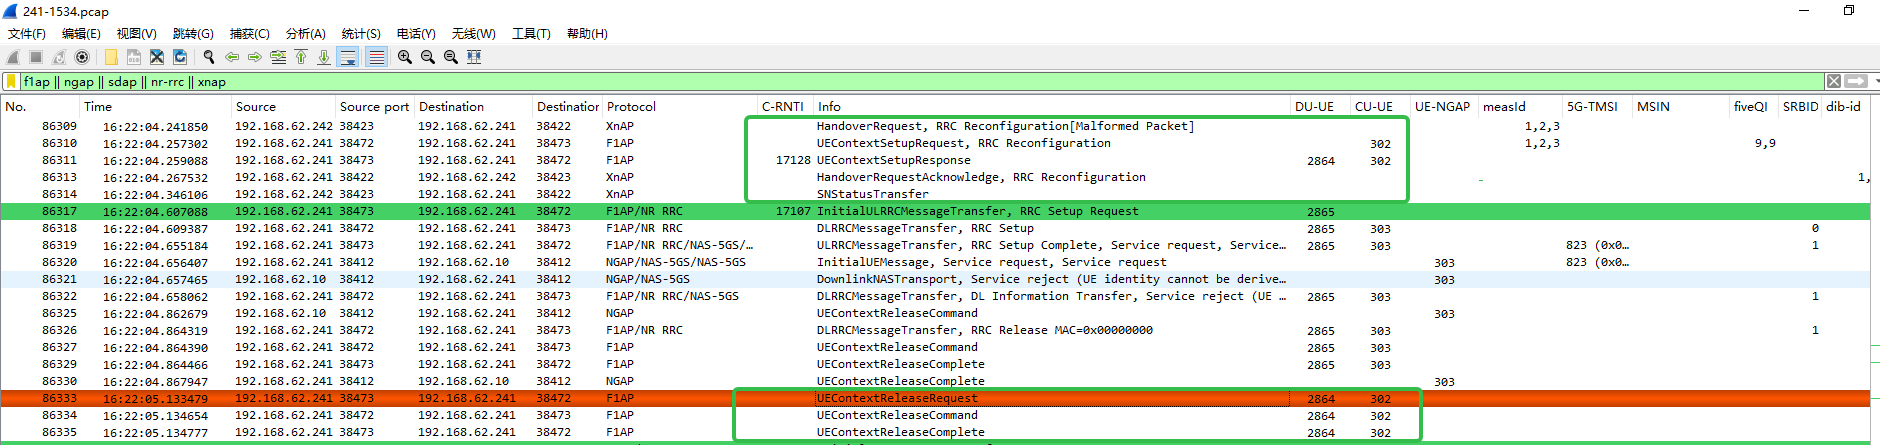This screenshot has width=1880, height=445.
Task: Sort by the C-RNTI column header
Action: [785, 106]
